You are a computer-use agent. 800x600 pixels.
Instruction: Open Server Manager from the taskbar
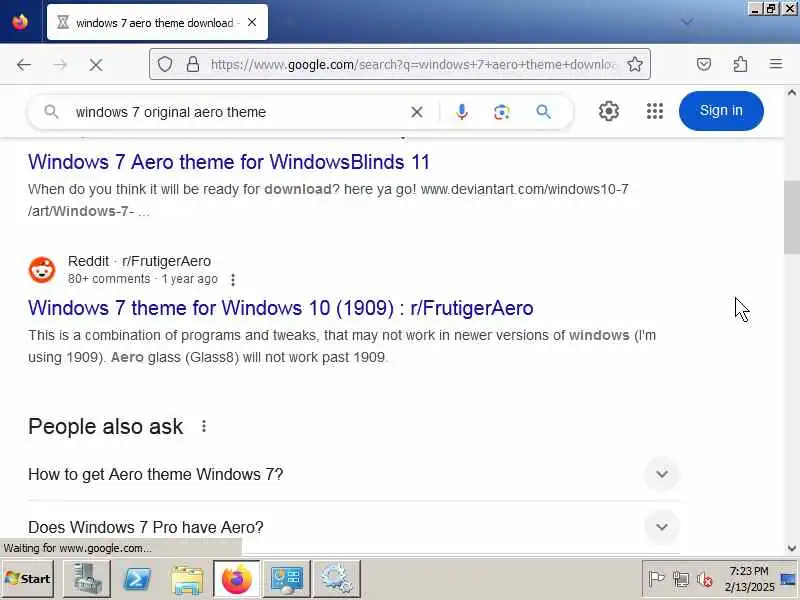point(87,579)
